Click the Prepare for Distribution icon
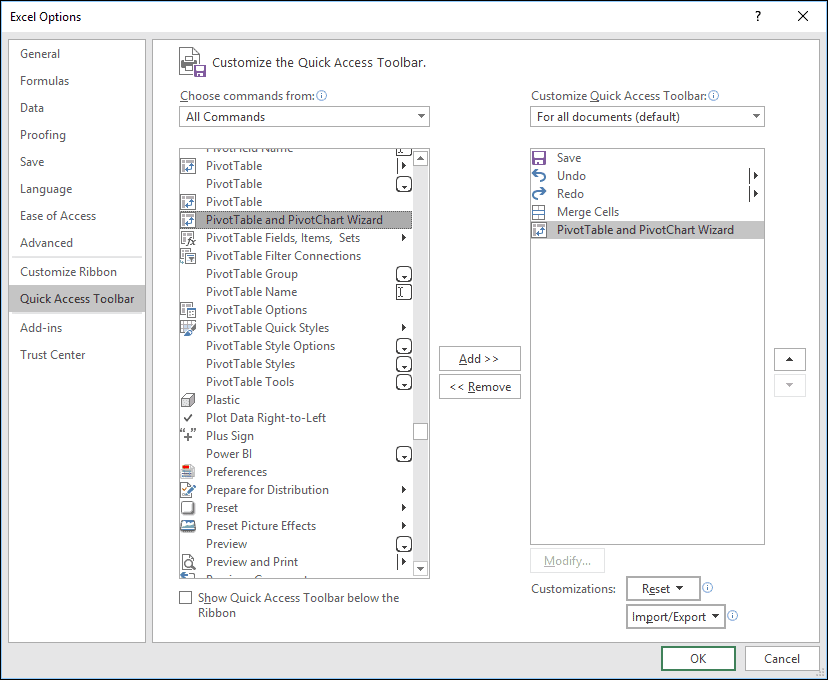 point(188,490)
